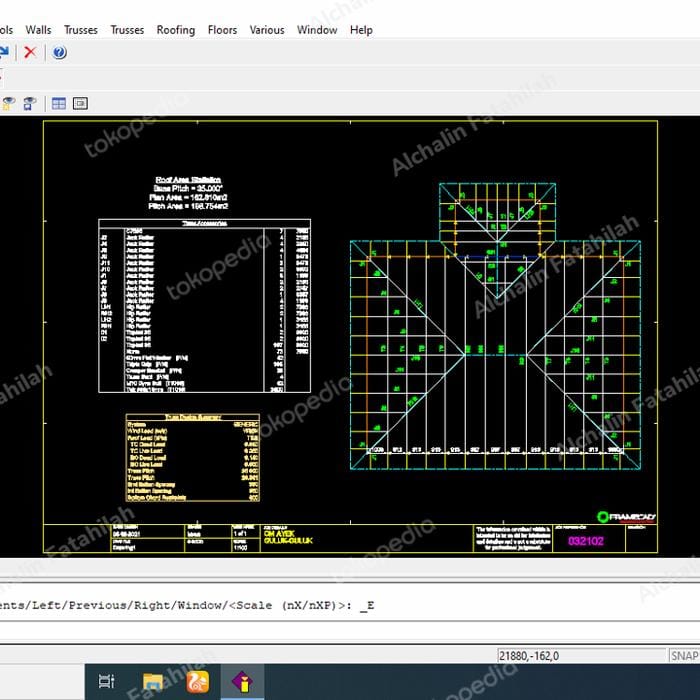Open File Explorer from the taskbar
This screenshot has height=700, width=700.
153,681
